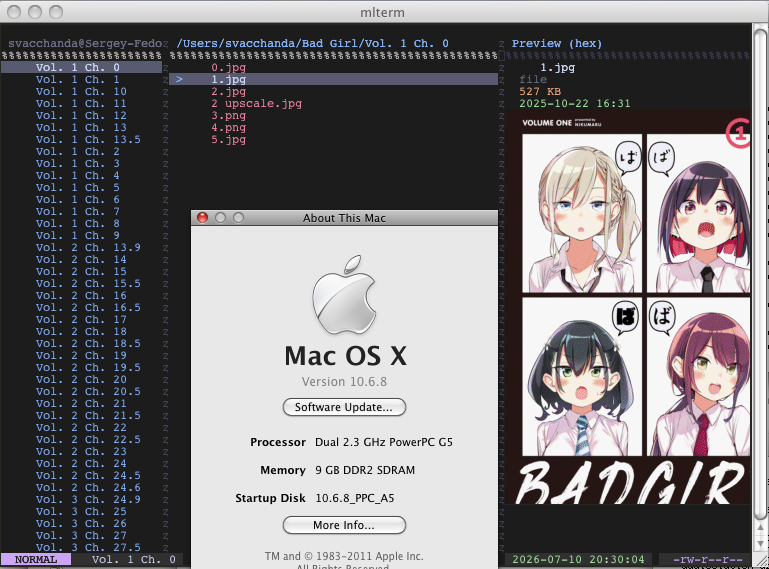Select directory Vol. 1 Ch. 8
The height and width of the screenshot is (569, 769).
(77, 223)
